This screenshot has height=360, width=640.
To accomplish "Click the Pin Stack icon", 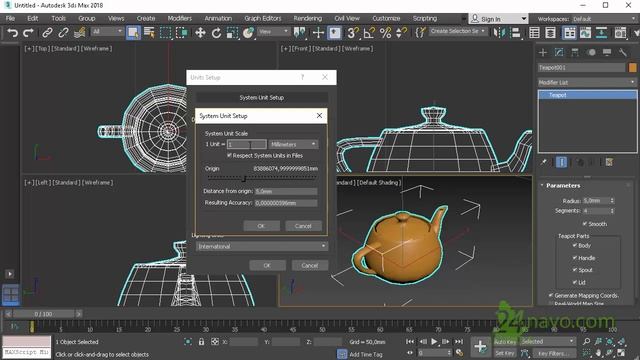I will coord(544,162).
